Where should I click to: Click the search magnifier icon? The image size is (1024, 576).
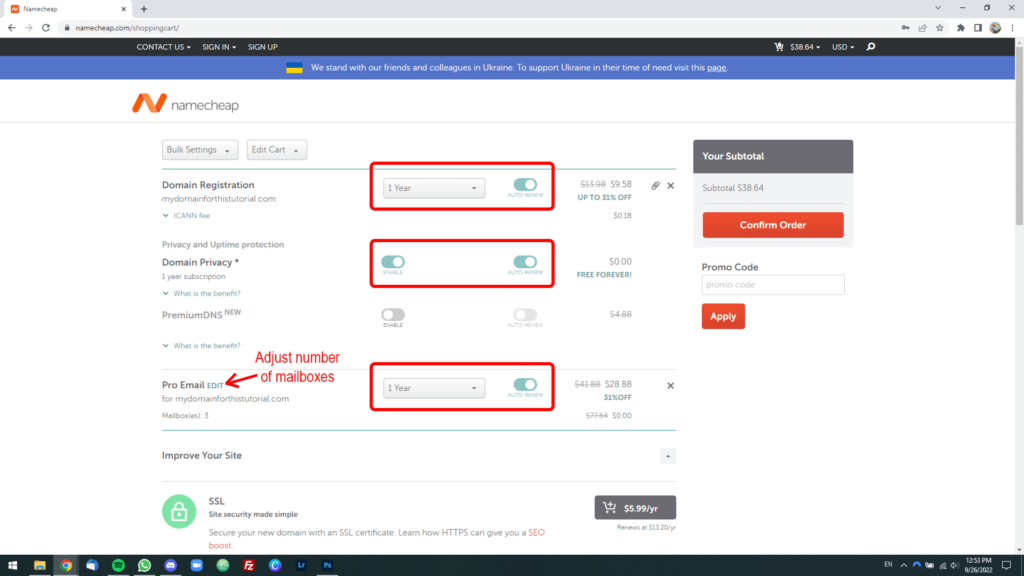click(871, 47)
